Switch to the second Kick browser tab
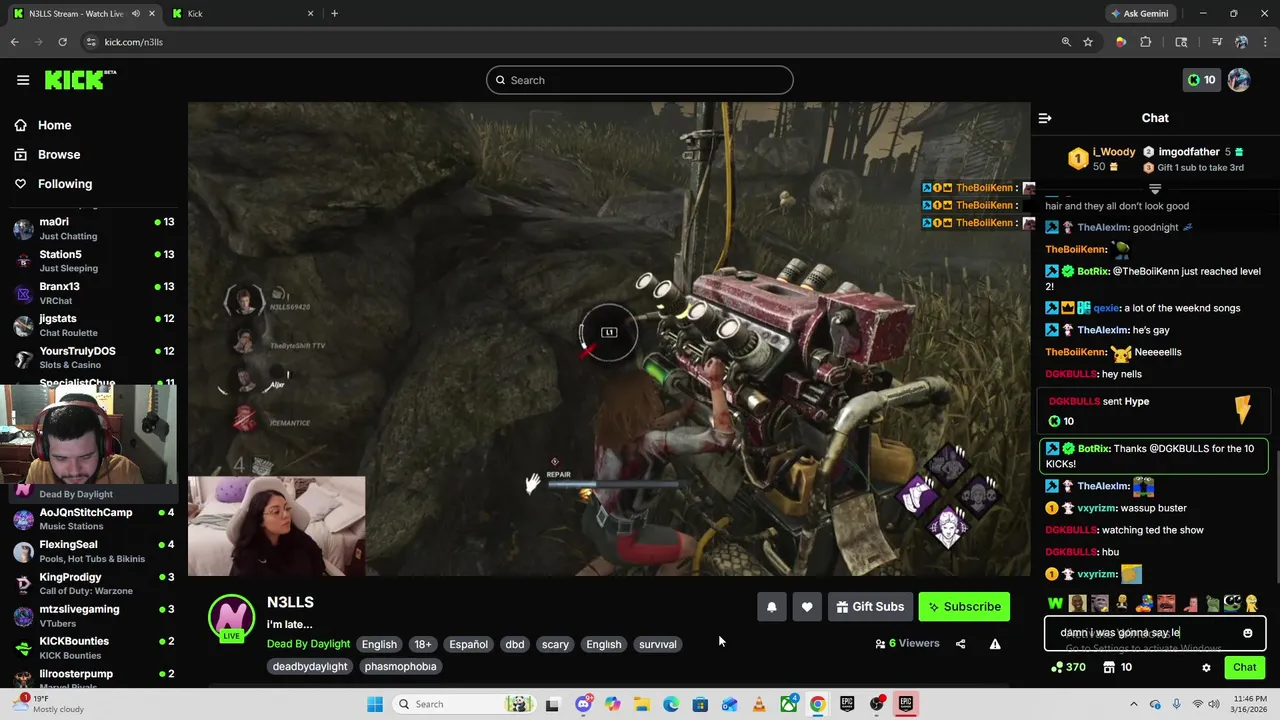Viewport: 1280px width, 720px height. tap(243, 14)
